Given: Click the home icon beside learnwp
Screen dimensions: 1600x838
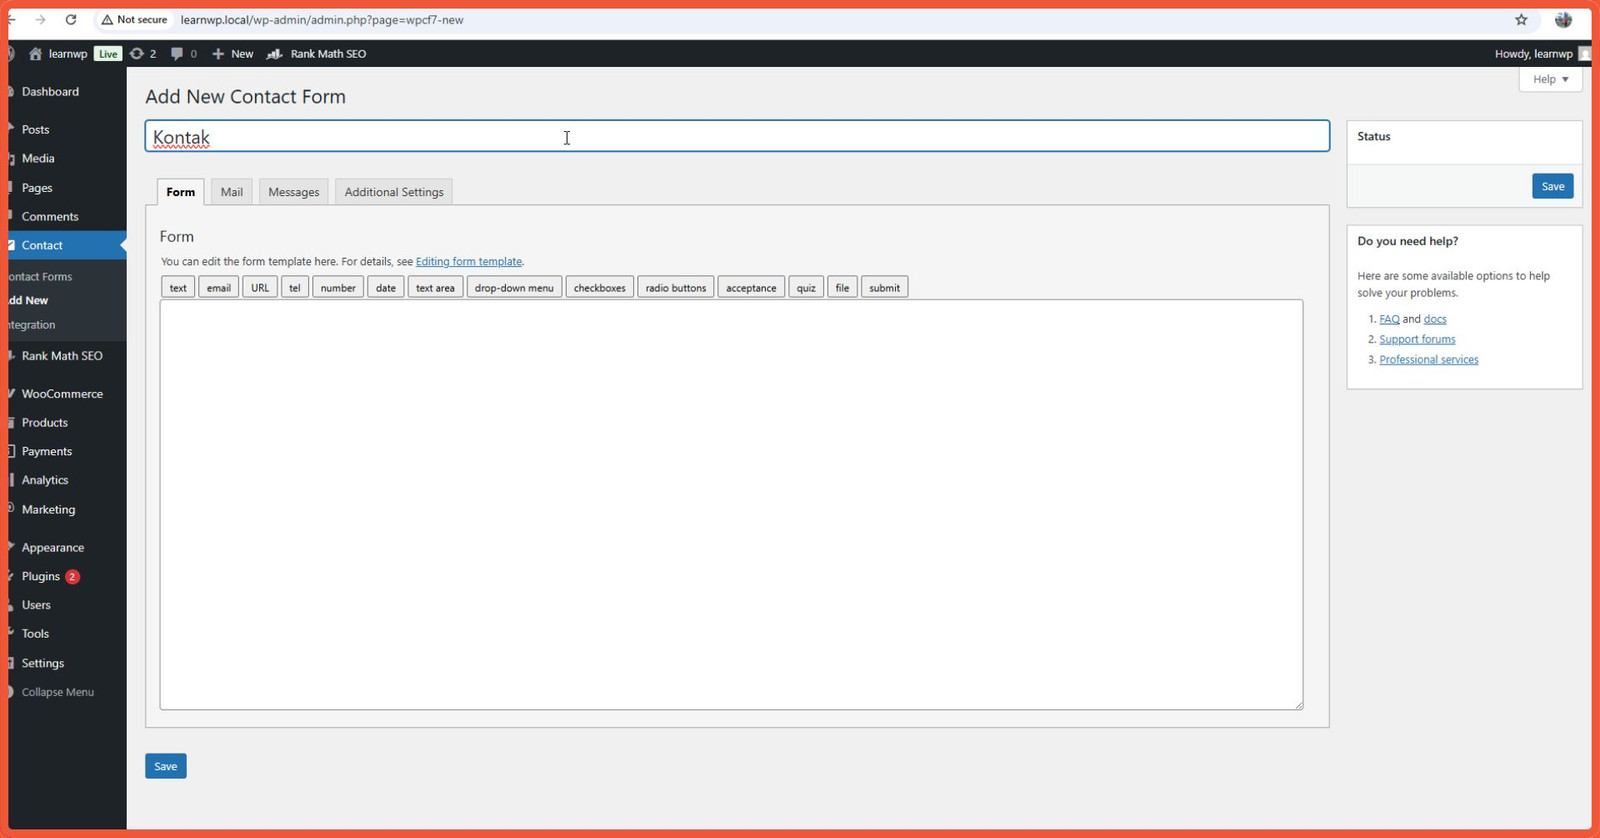Looking at the screenshot, I should (35, 54).
